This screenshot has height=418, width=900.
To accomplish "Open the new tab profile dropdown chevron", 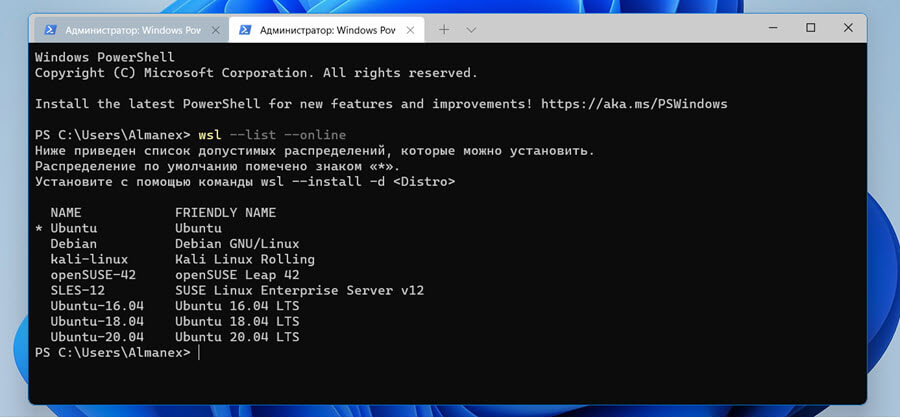I will pos(471,30).
